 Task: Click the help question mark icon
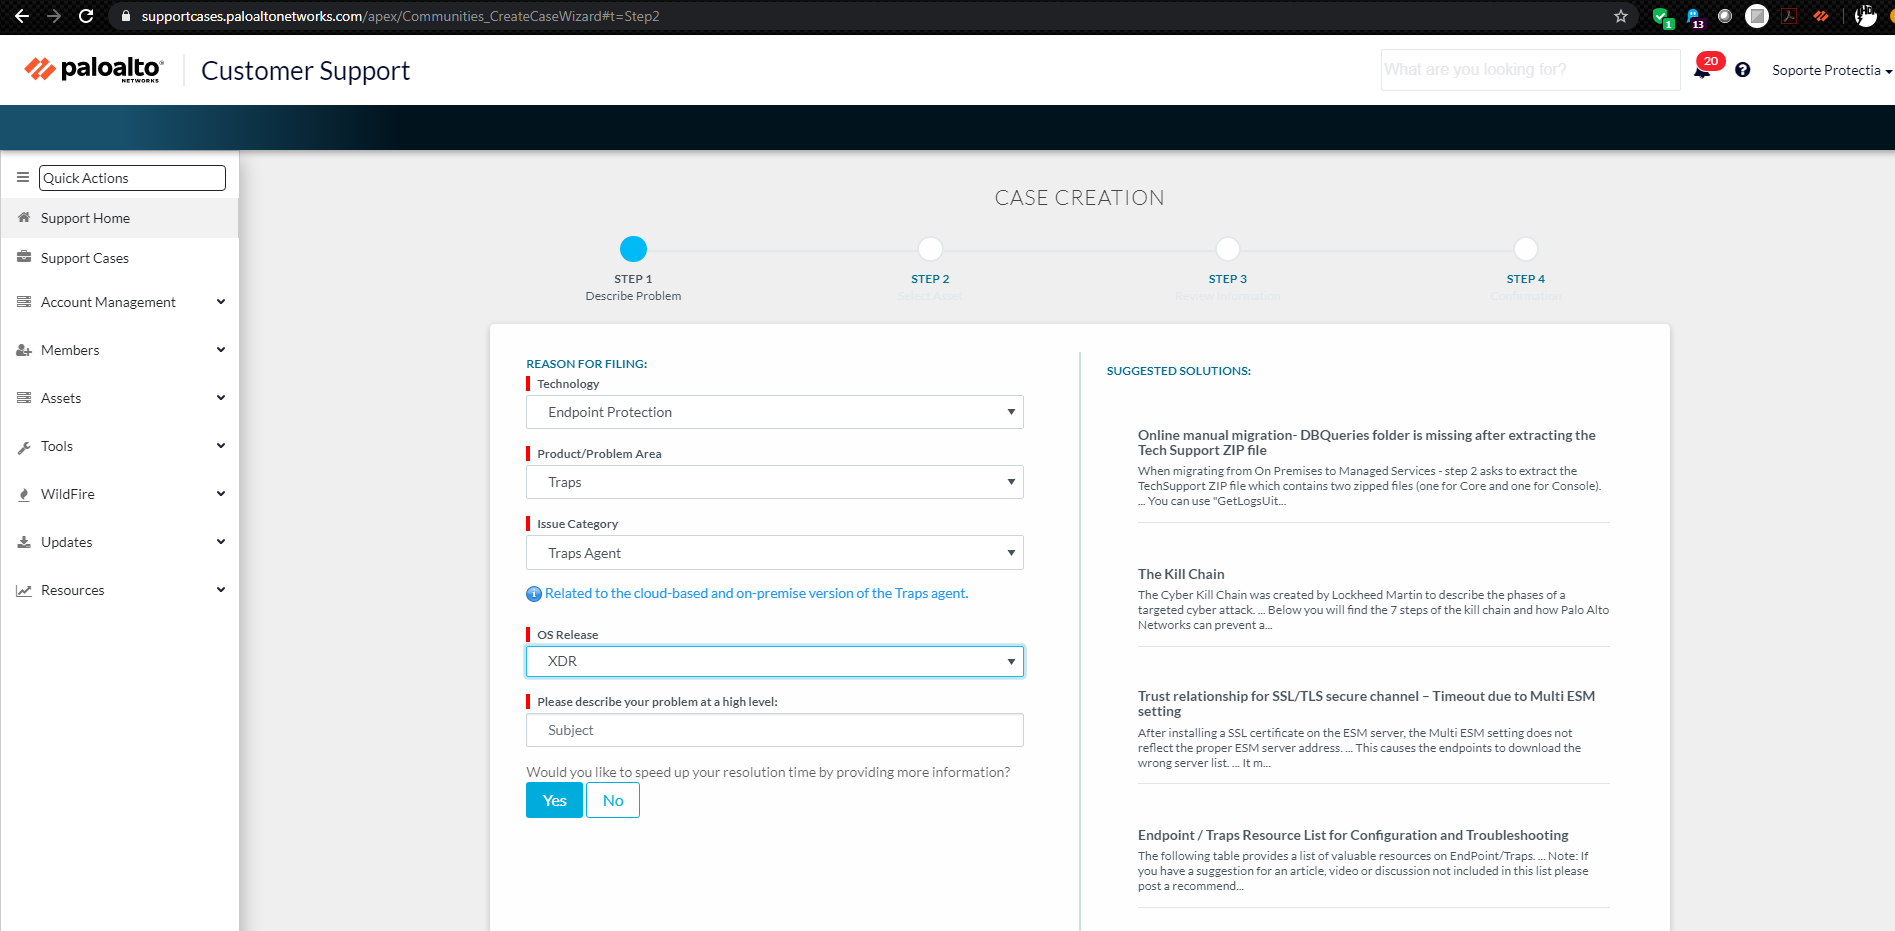coord(1743,70)
